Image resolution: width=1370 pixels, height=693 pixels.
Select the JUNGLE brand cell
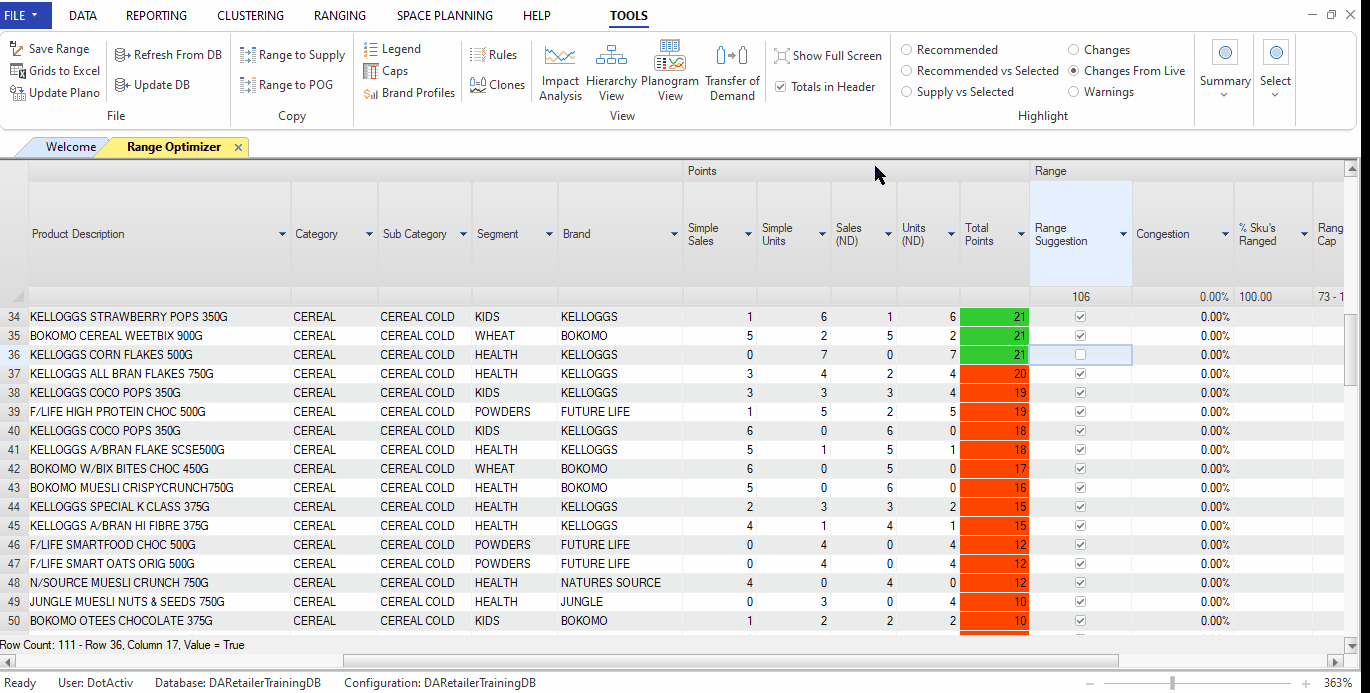620,602
